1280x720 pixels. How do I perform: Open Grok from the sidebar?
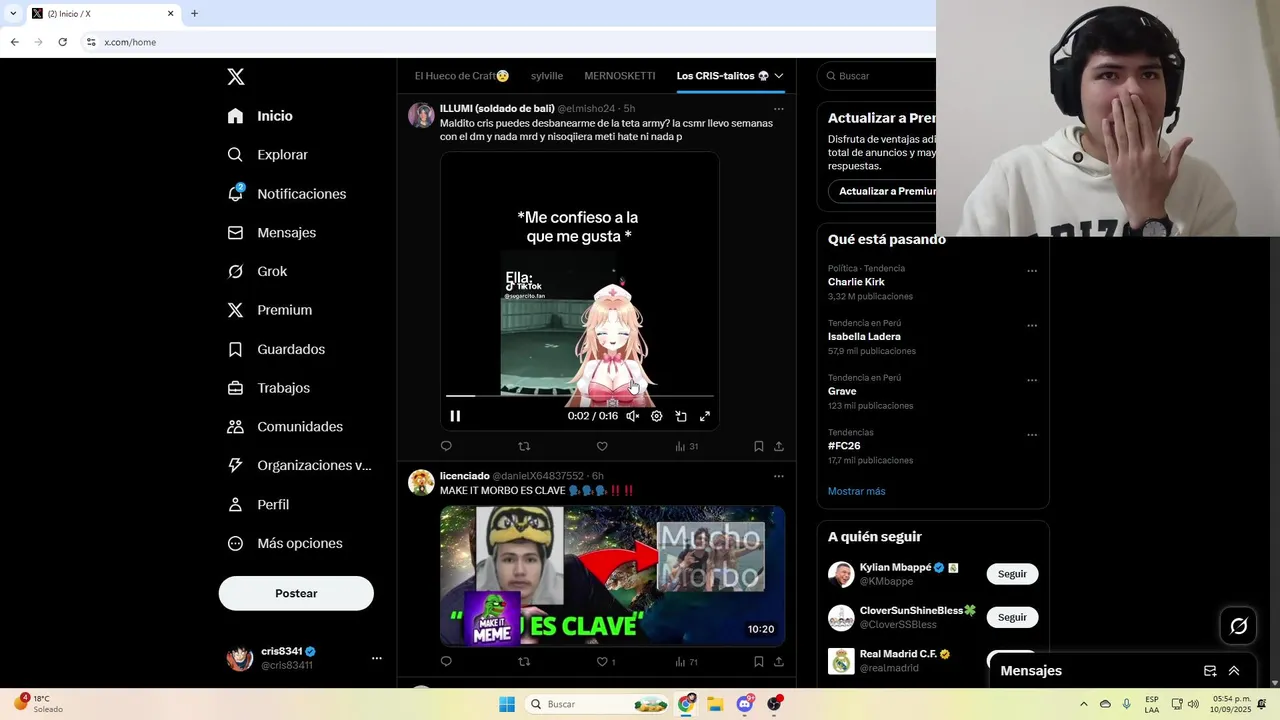click(x=257, y=271)
